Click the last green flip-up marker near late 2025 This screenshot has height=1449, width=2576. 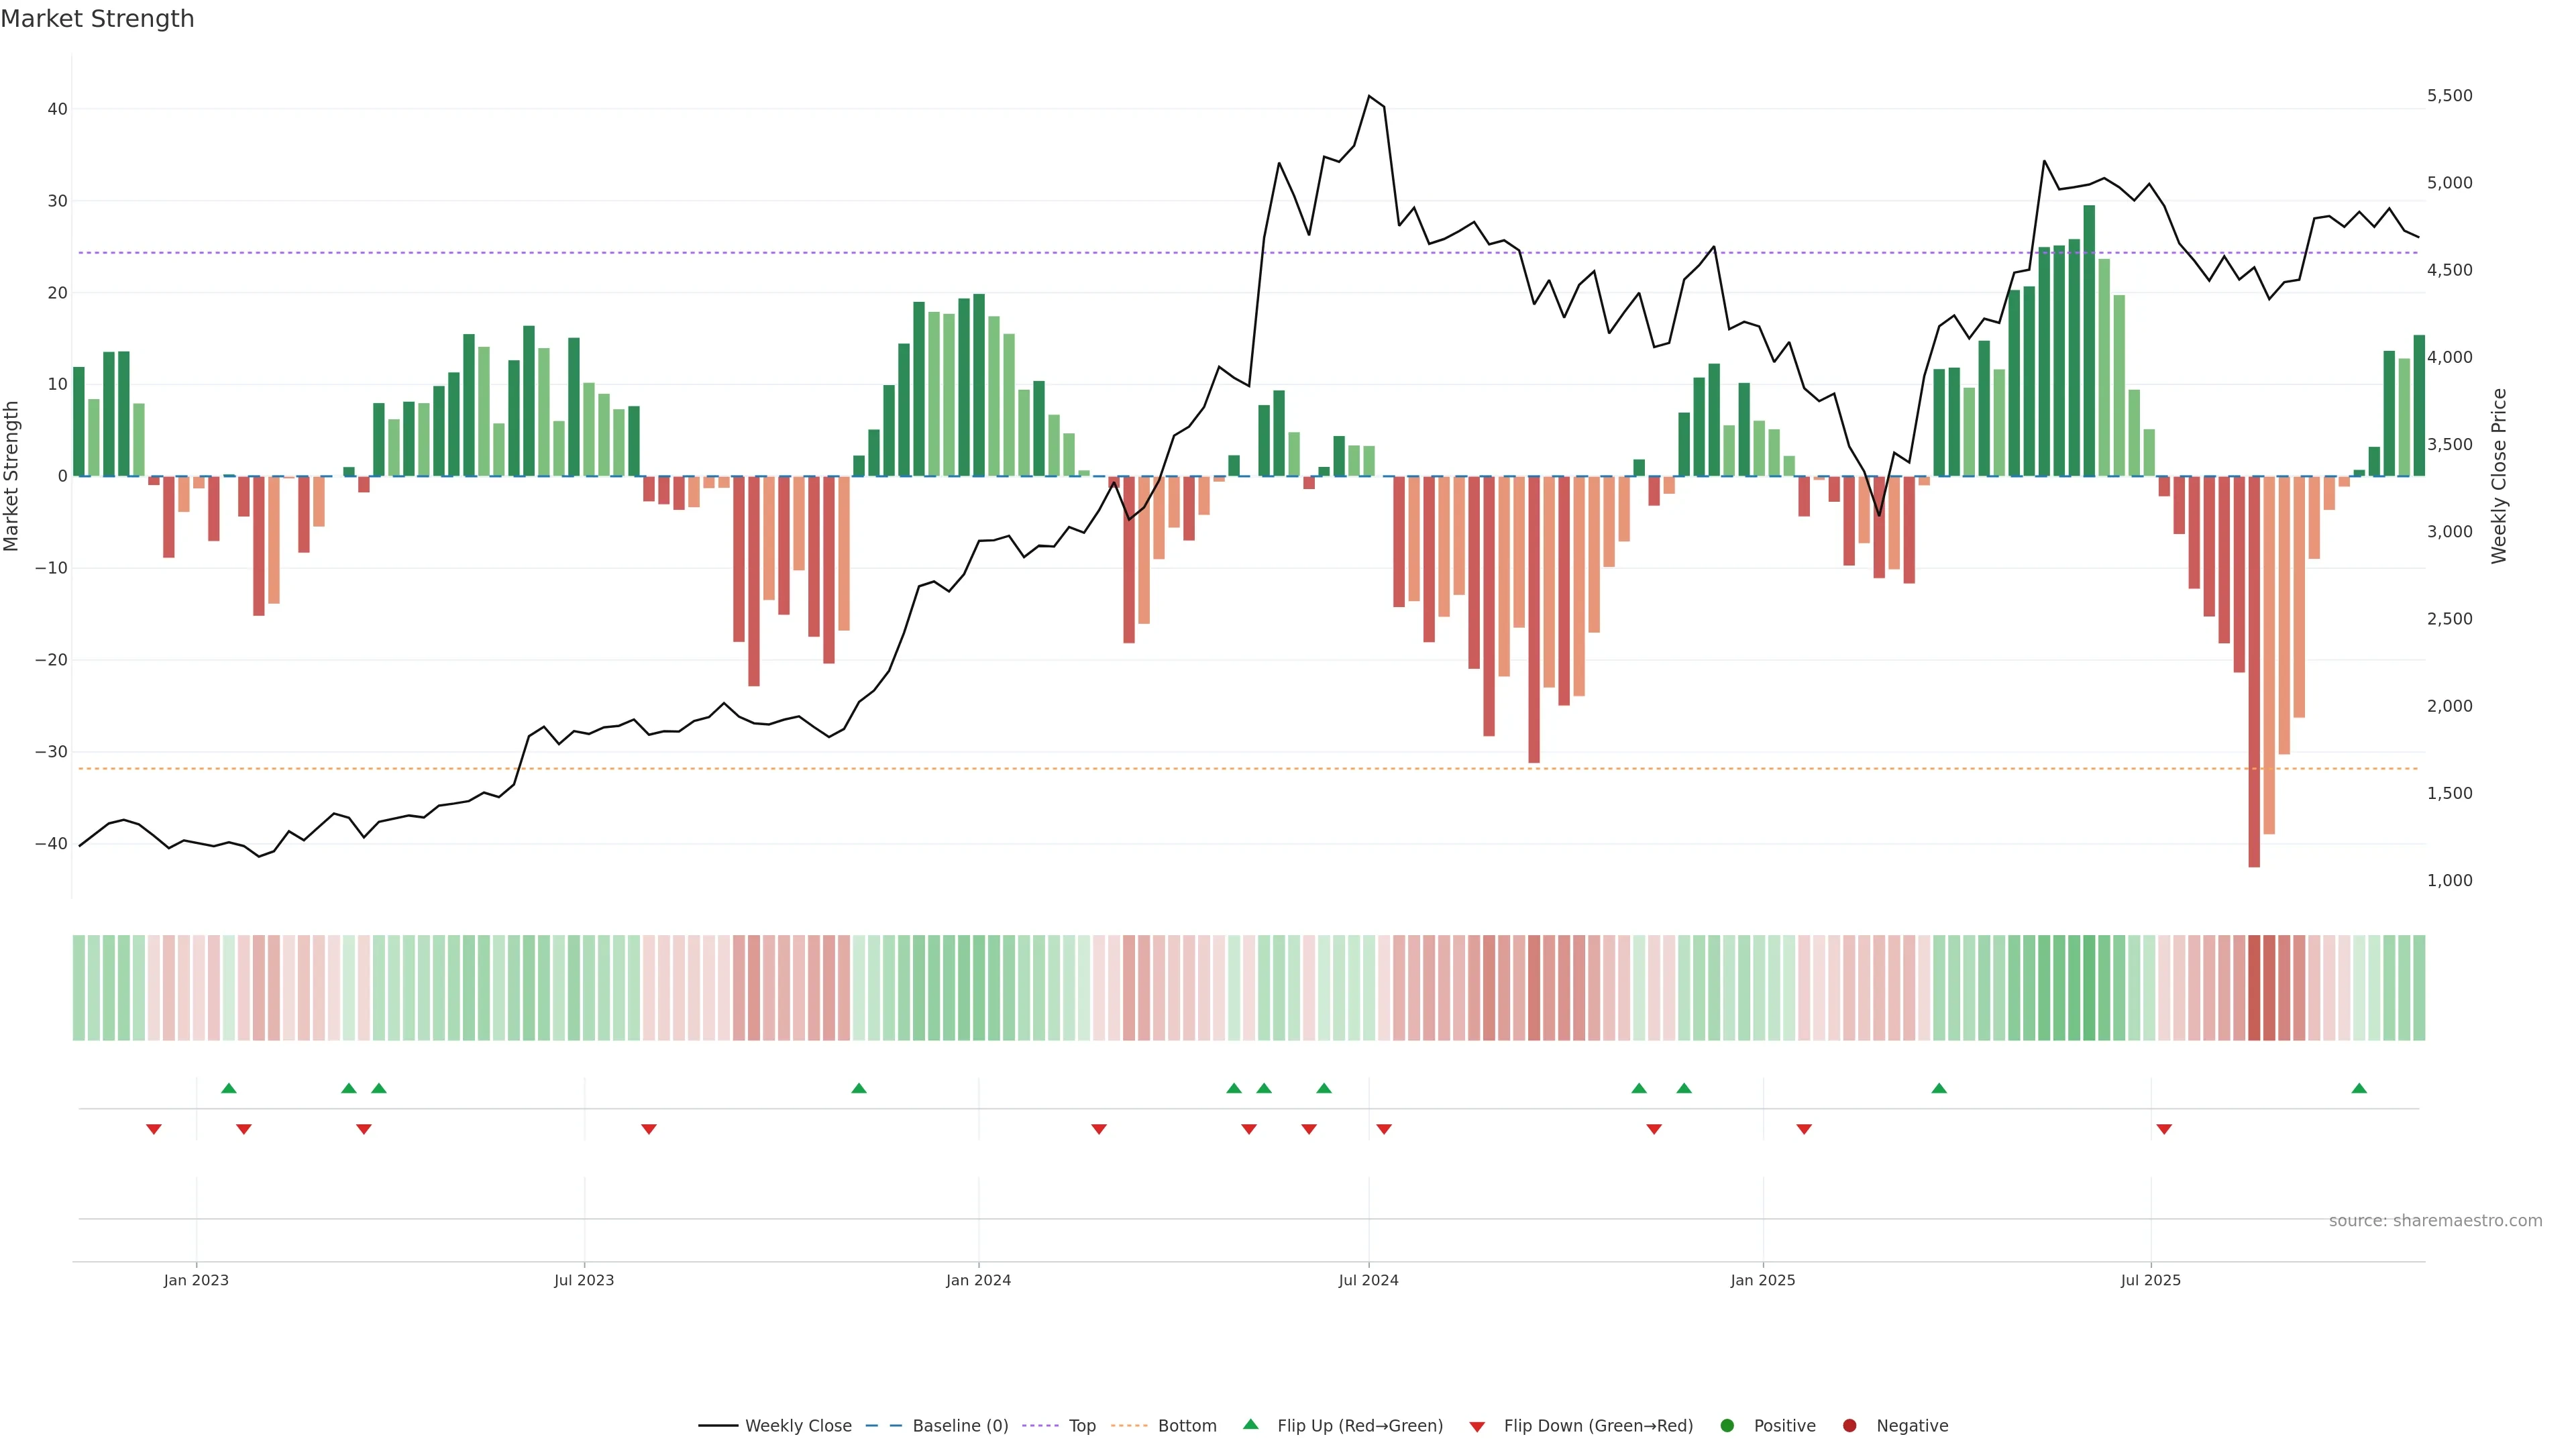(2359, 1088)
